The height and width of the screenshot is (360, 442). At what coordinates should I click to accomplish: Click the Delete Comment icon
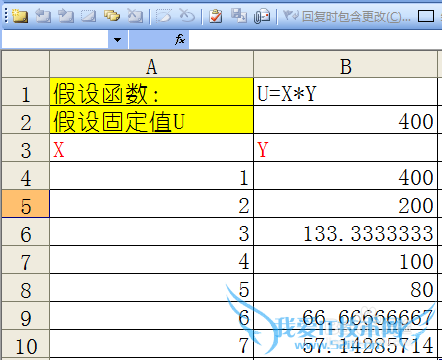point(135,16)
